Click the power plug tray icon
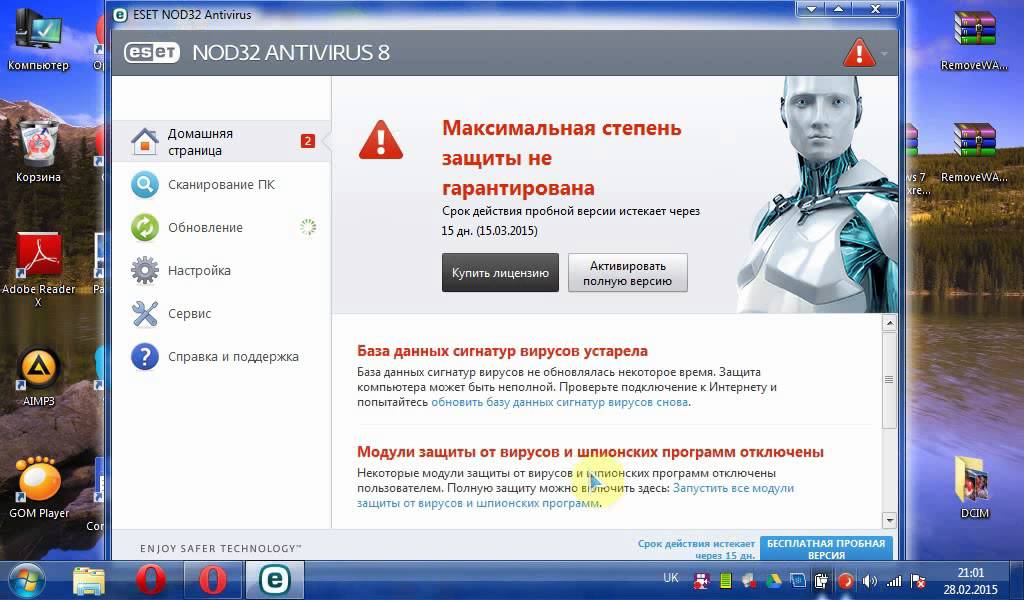Screen dimensions: 1024x600 [822, 580]
